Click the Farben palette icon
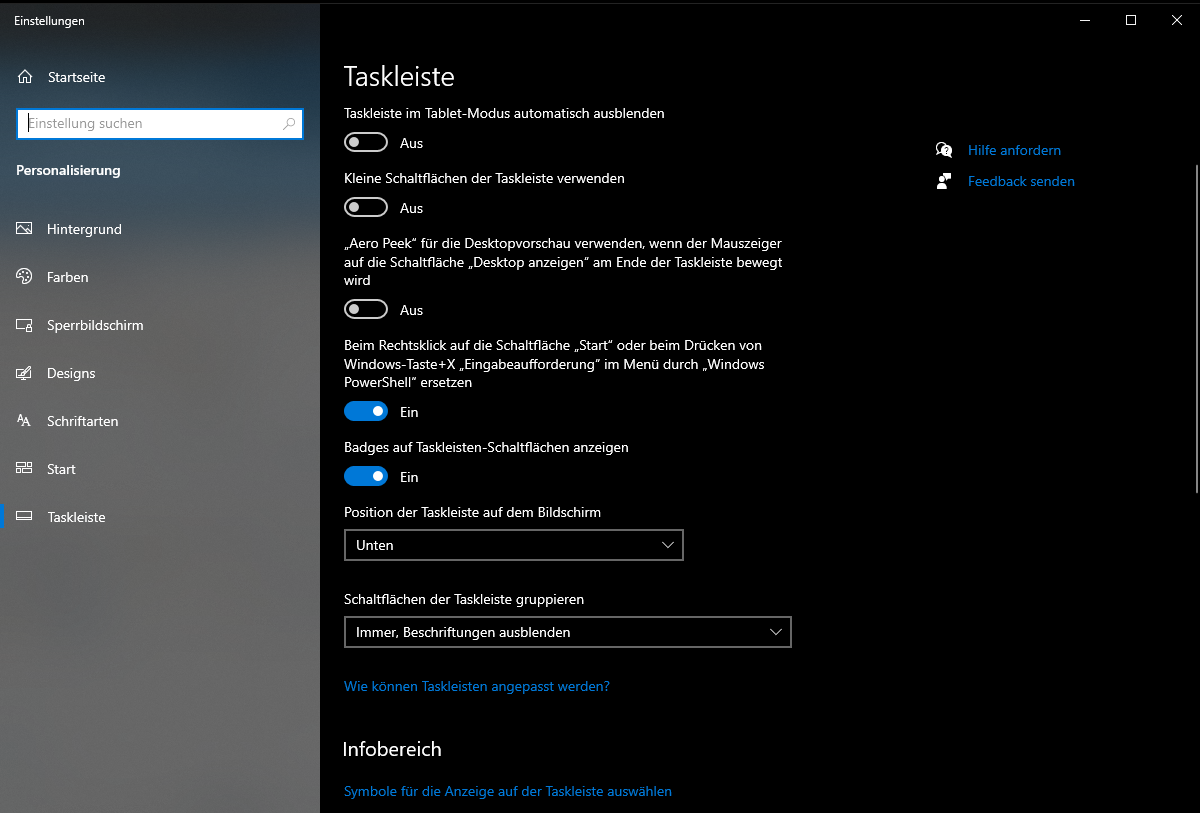Image resolution: width=1200 pixels, height=813 pixels. click(25, 277)
